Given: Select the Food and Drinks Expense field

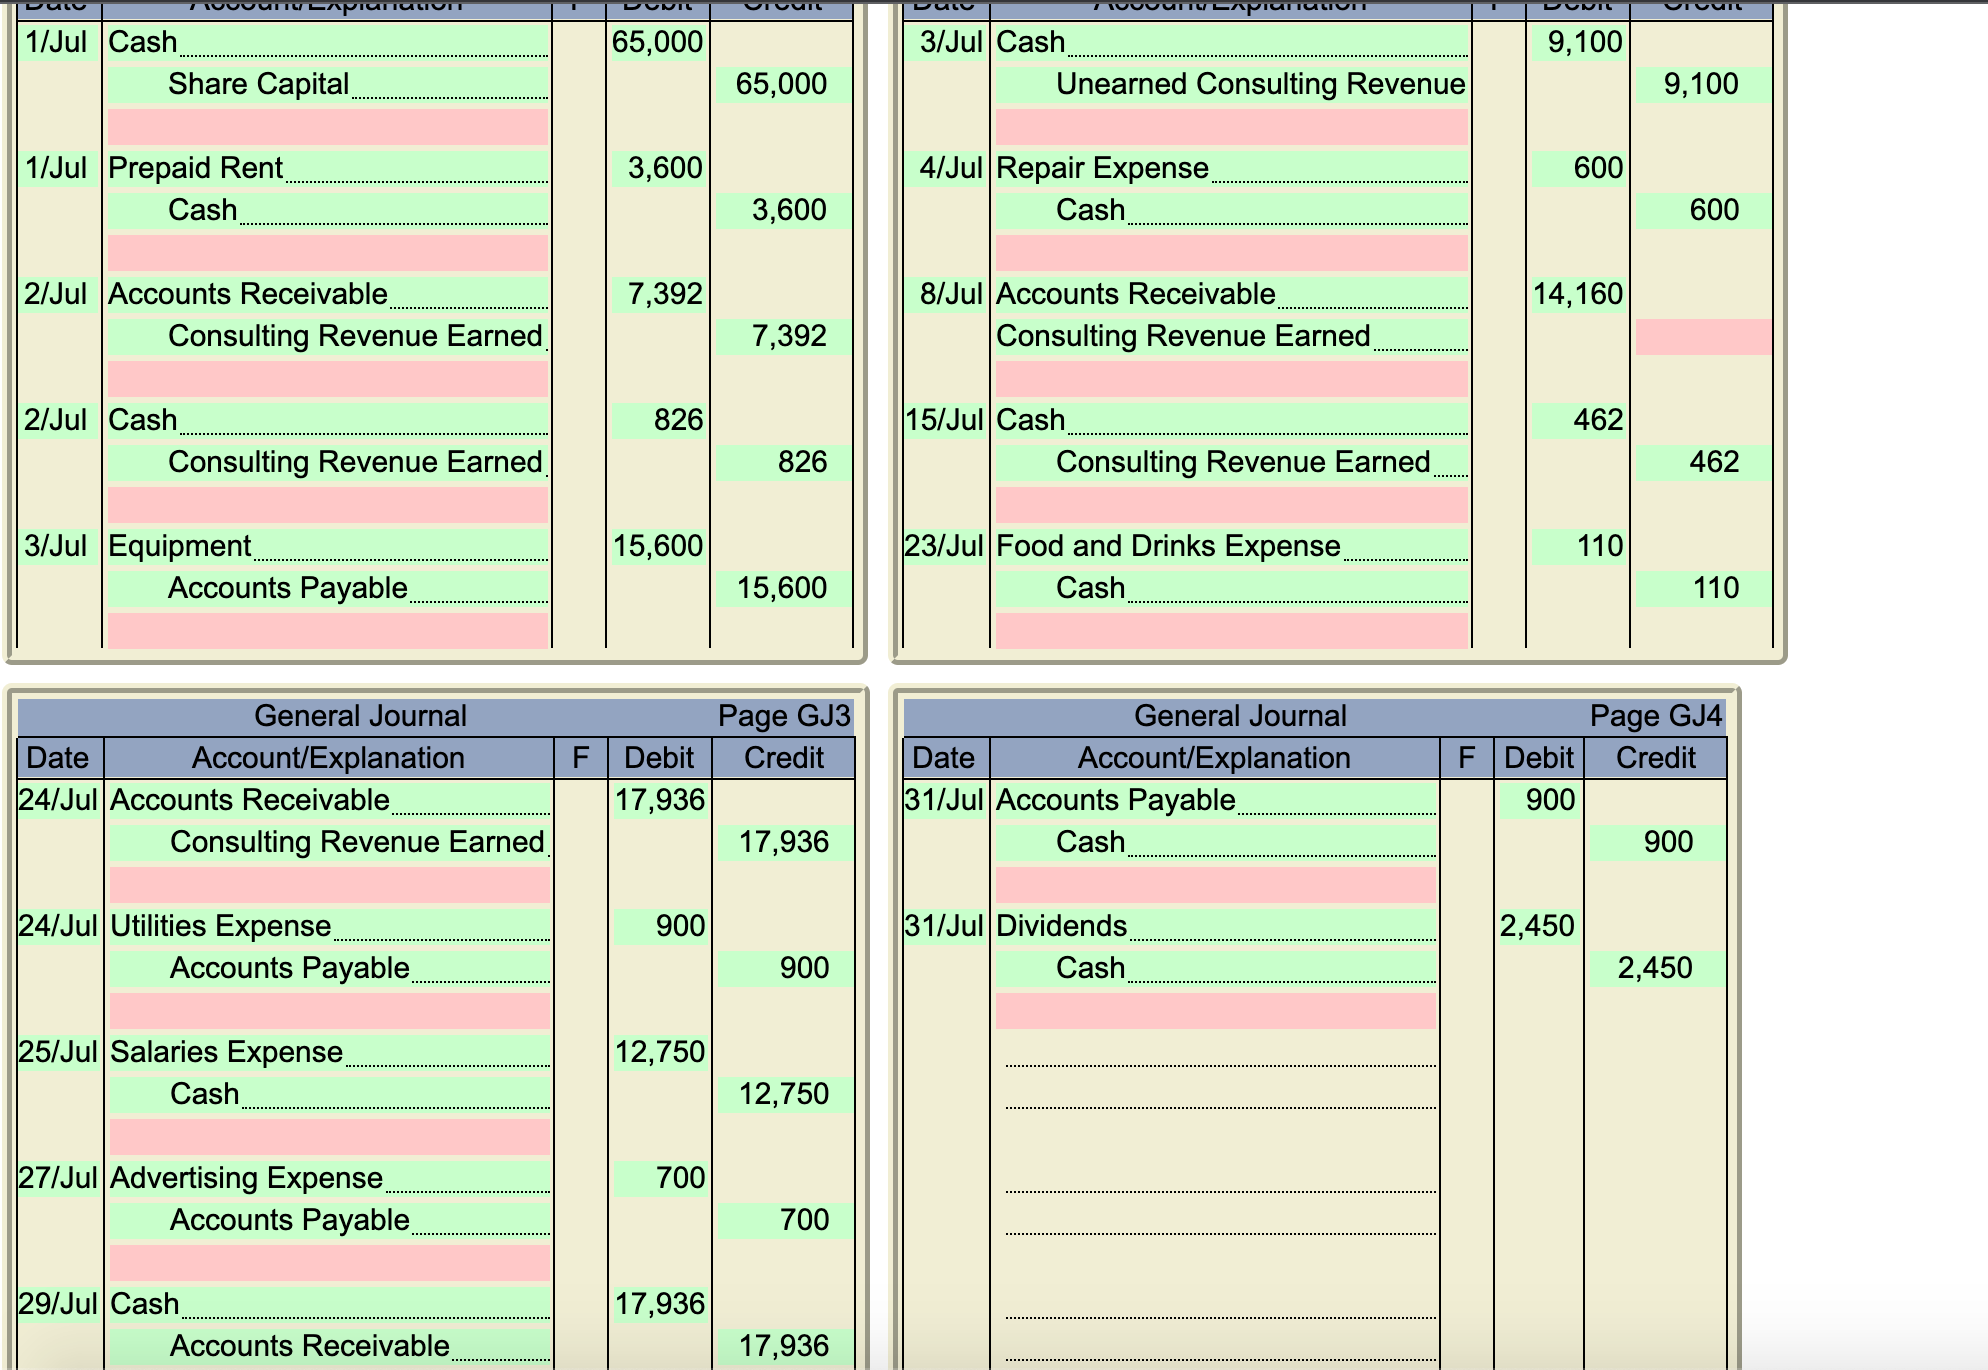Looking at the screenshot, I should pos(1231,546).
